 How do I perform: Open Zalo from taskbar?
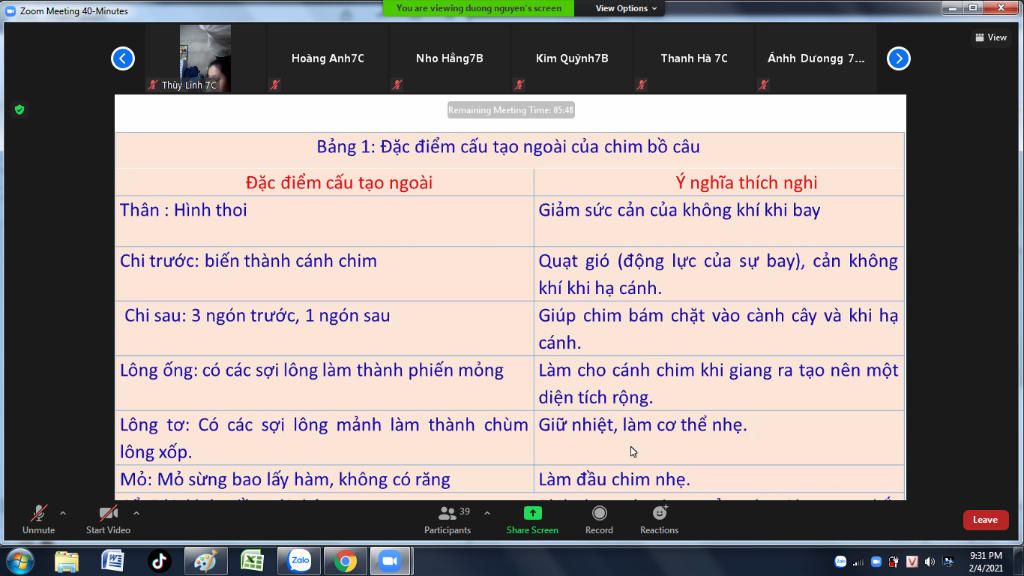[x=299, y=561]
